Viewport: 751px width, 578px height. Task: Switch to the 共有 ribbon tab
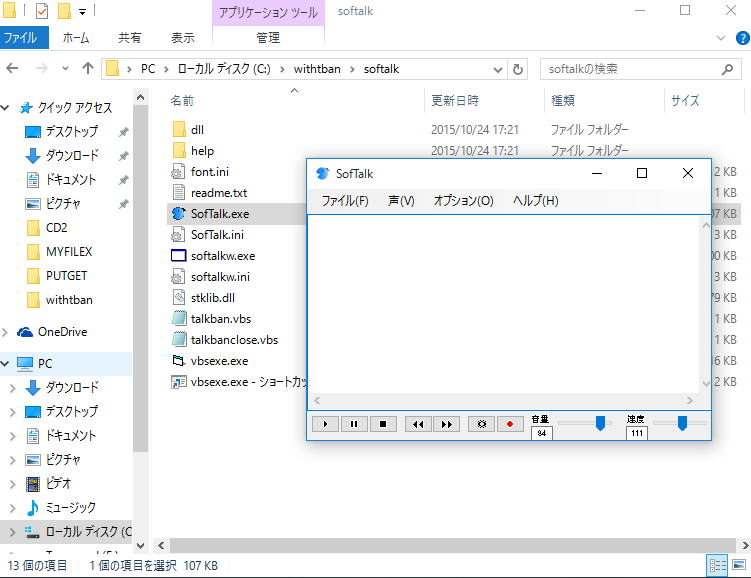point(130,38)
